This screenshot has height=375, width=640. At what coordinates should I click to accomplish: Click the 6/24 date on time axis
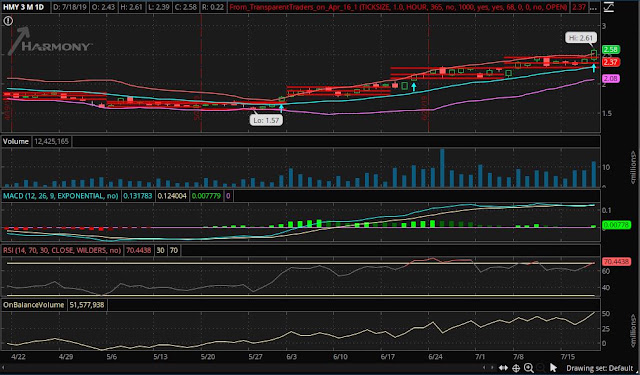pyautogui.click(x=436, y=357)
